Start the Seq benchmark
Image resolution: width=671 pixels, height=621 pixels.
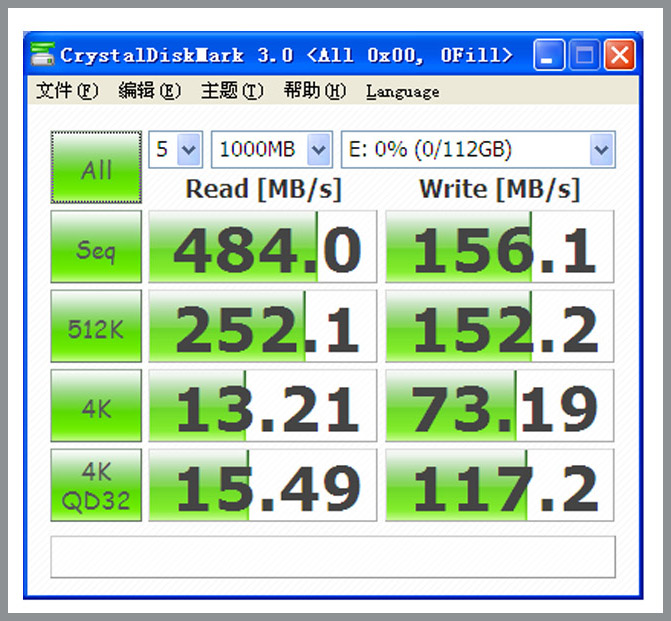96,247
